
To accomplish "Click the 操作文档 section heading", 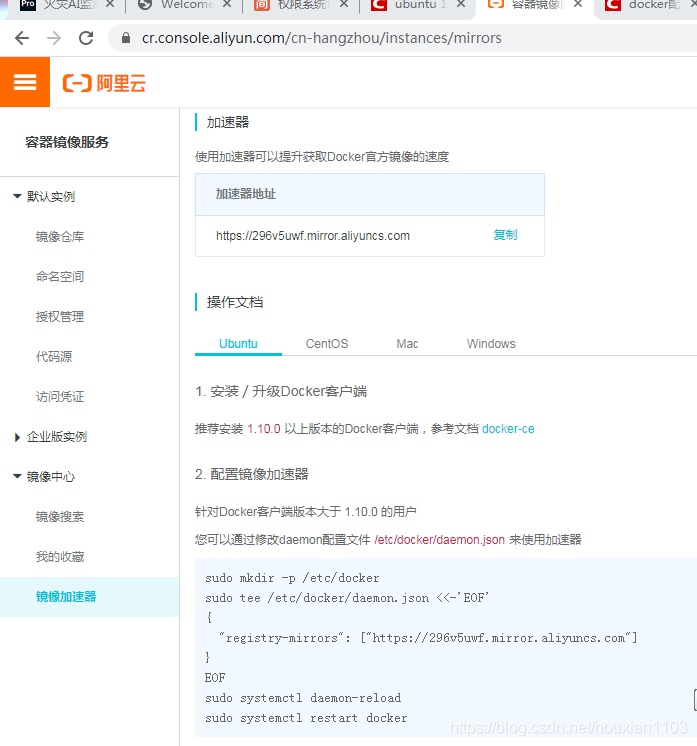I will (x=235, y=302).
